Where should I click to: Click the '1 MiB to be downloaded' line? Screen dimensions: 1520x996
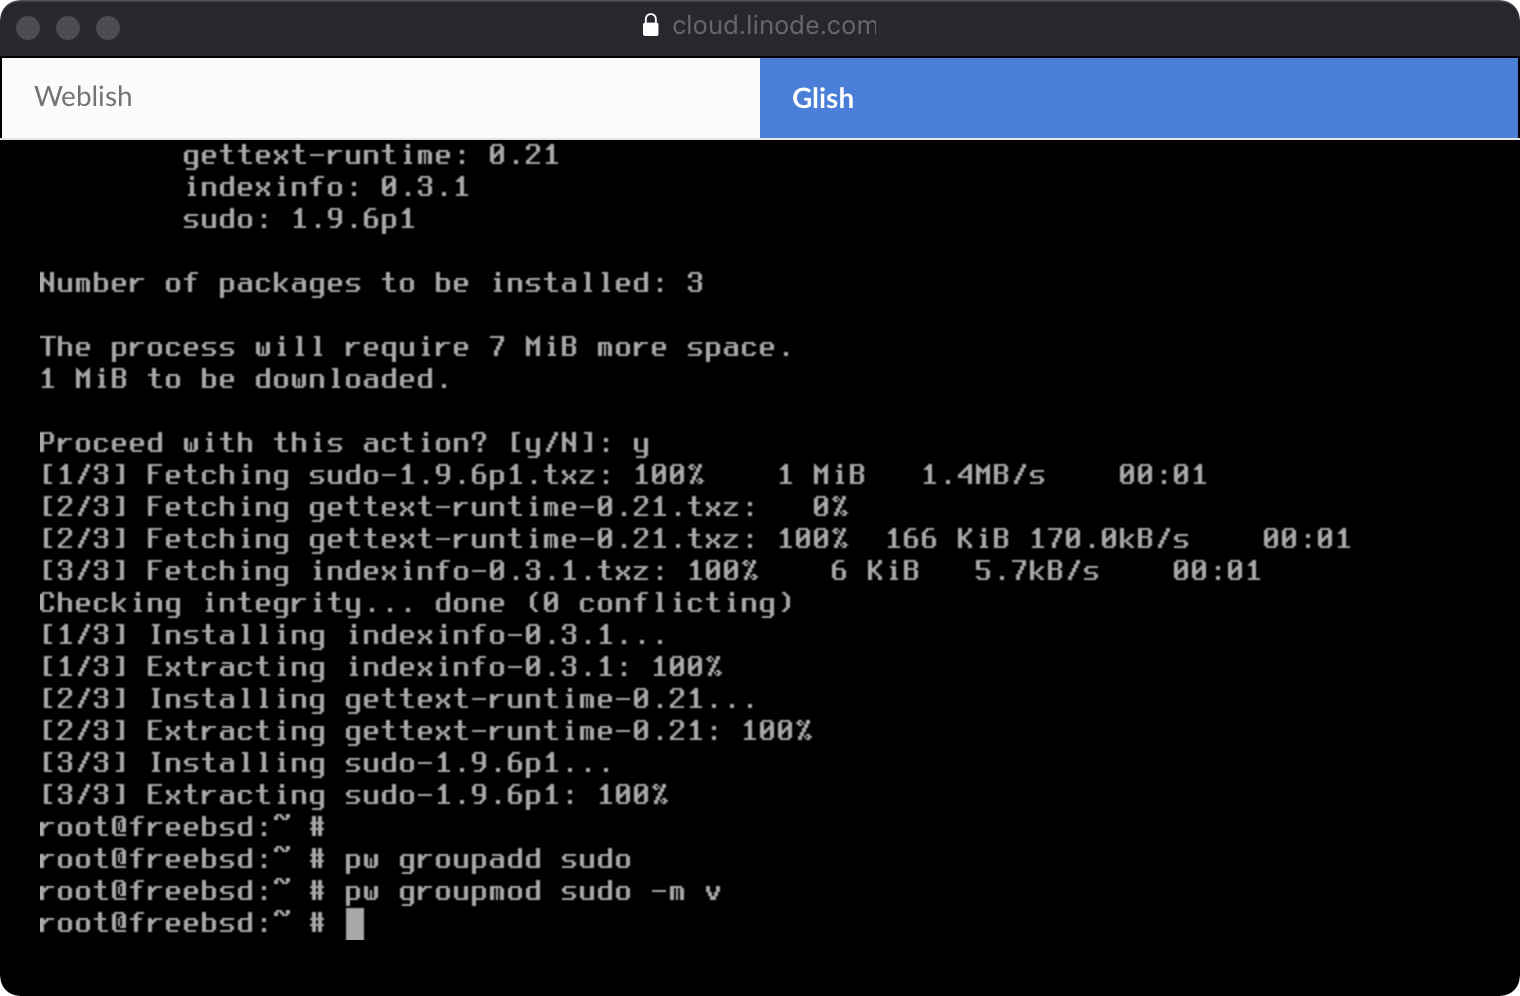click(244, 379)
